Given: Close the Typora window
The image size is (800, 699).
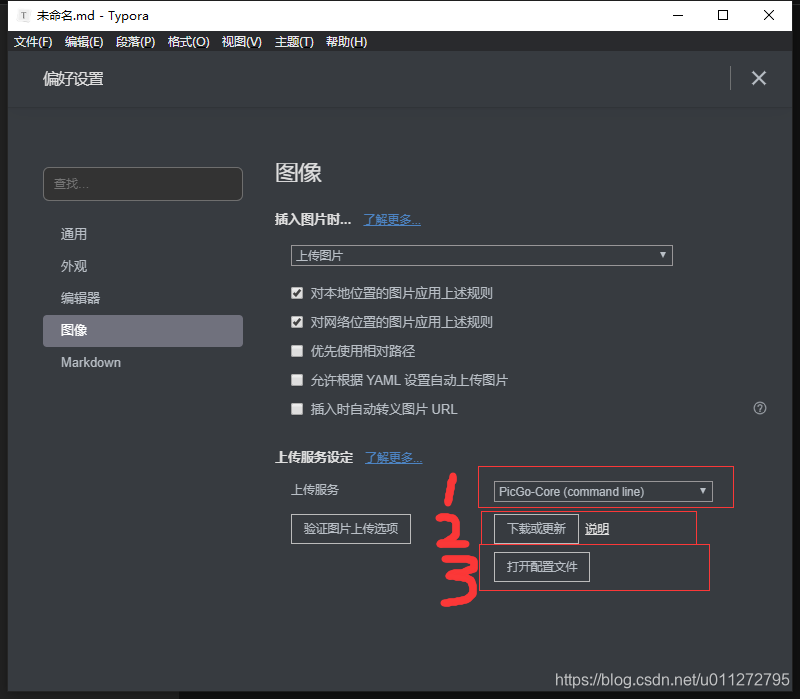Looking at the screenshot, I should (x=769, y=15).
